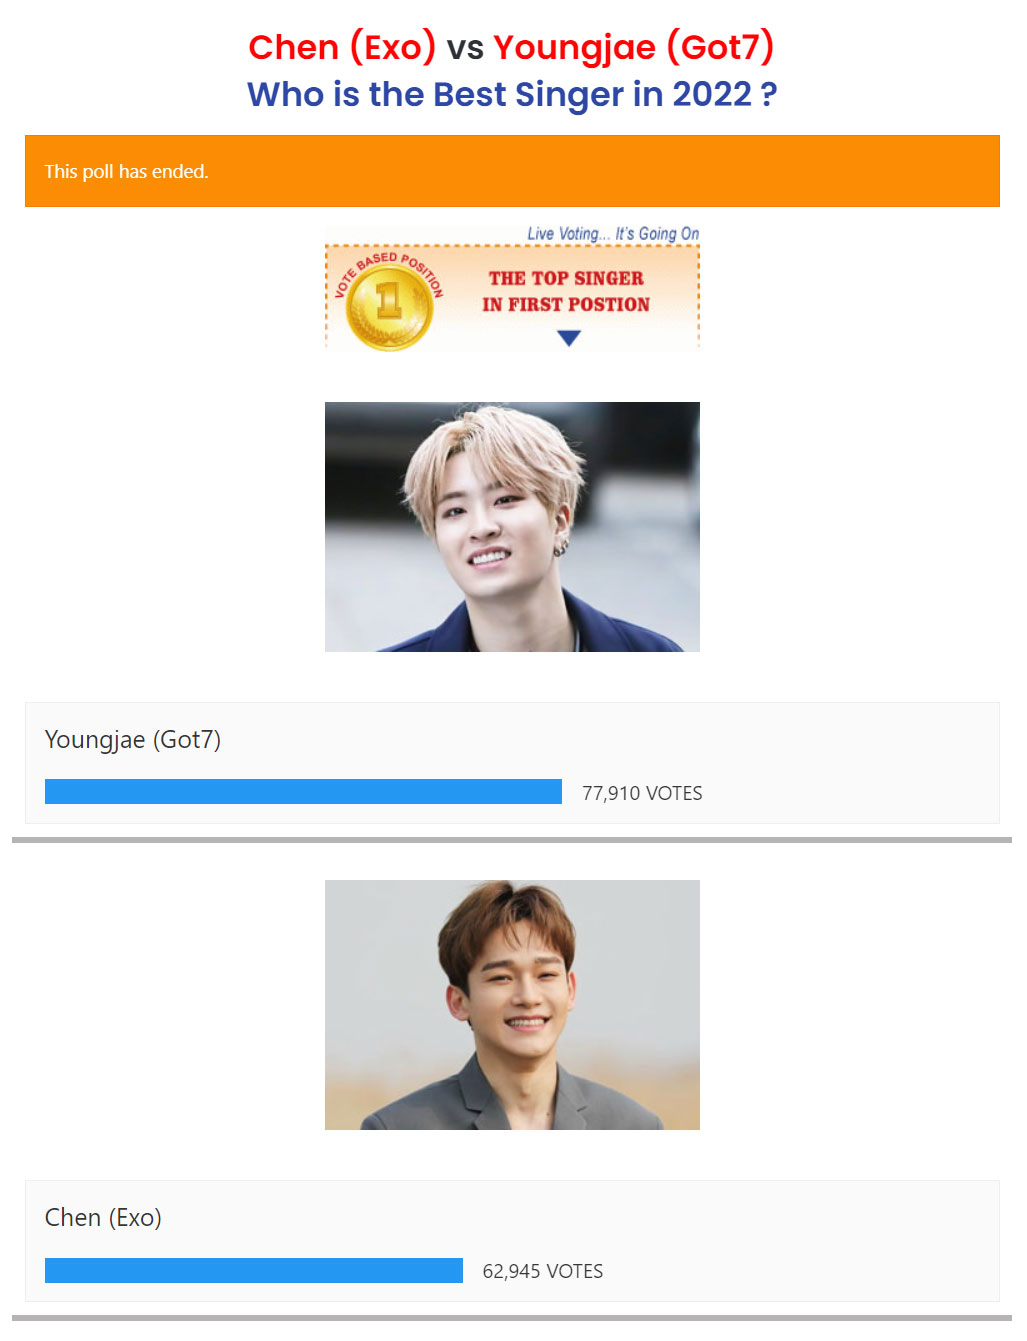Click 'THE TOP SINGER IN FIRST POSTION' text

(x=566, y=291)
